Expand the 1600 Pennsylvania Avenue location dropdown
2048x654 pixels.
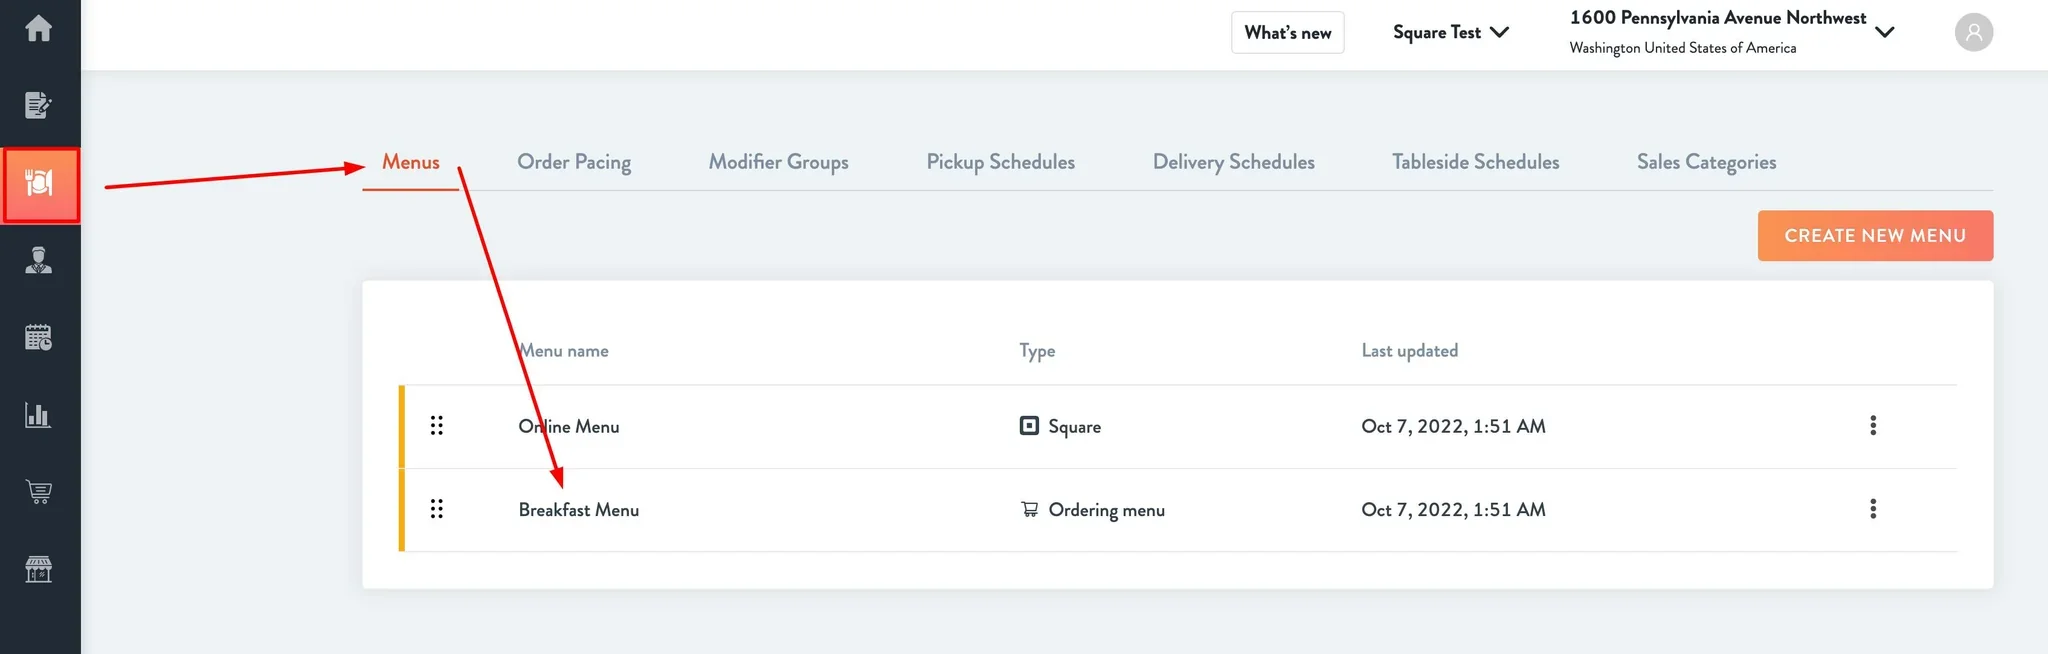(1731, 32)
